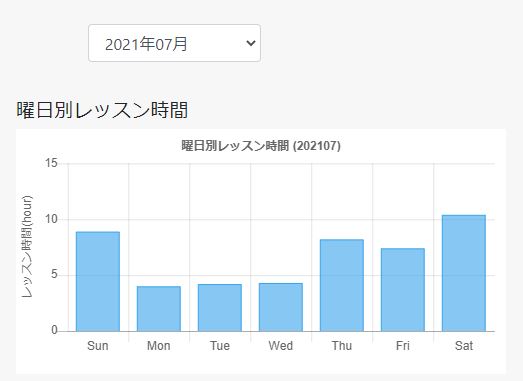
Task: Click the Wed bar in the chart
Action: tap(281, 307)
